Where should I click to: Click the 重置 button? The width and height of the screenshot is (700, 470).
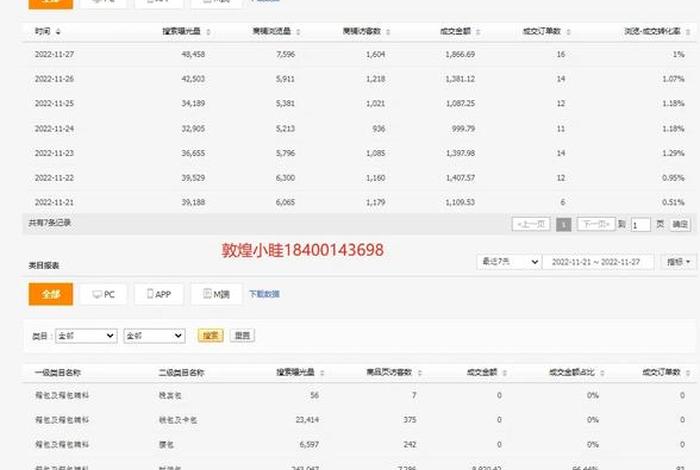tap(242, 336)
